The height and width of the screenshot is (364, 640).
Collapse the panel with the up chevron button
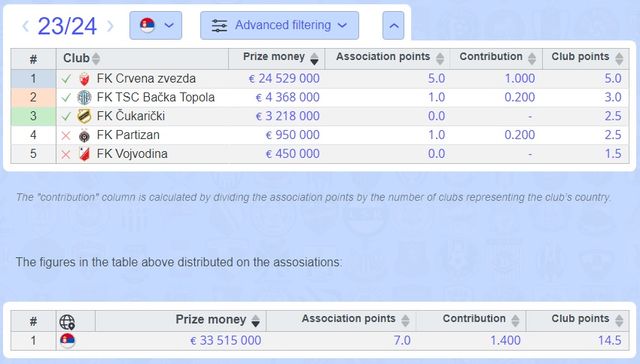(x=393, y=25)
